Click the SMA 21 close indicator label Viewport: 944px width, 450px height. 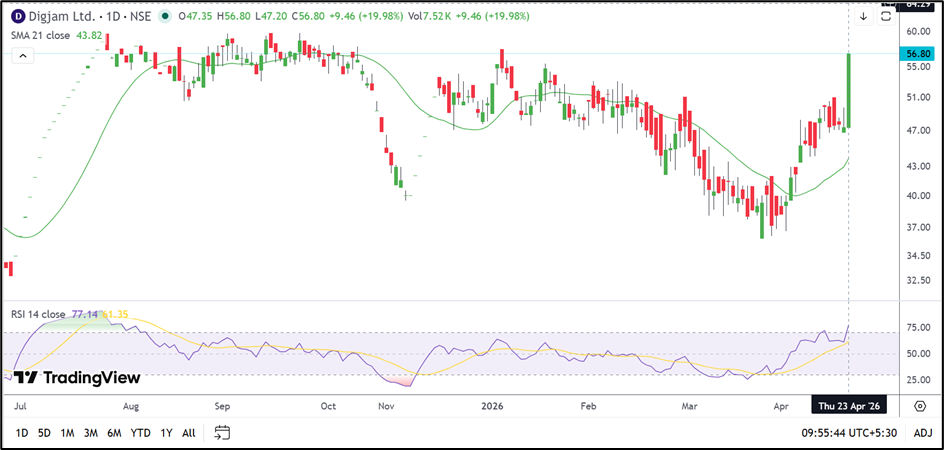coord(38,35)
